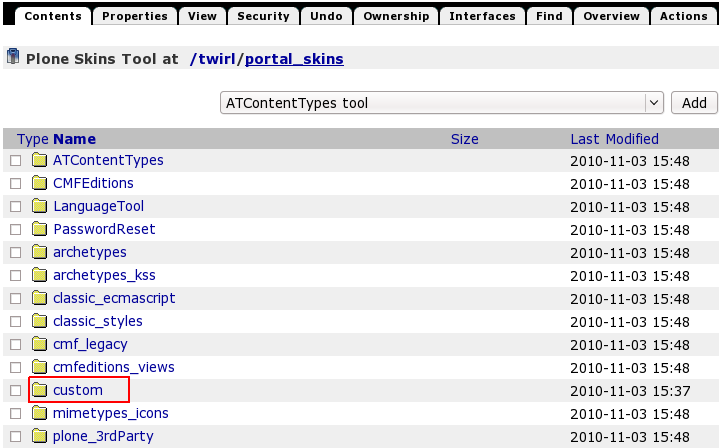This screenshot has height=448, width=724.
Task: Open the archetypes_kss folder link
Action: 104,275
